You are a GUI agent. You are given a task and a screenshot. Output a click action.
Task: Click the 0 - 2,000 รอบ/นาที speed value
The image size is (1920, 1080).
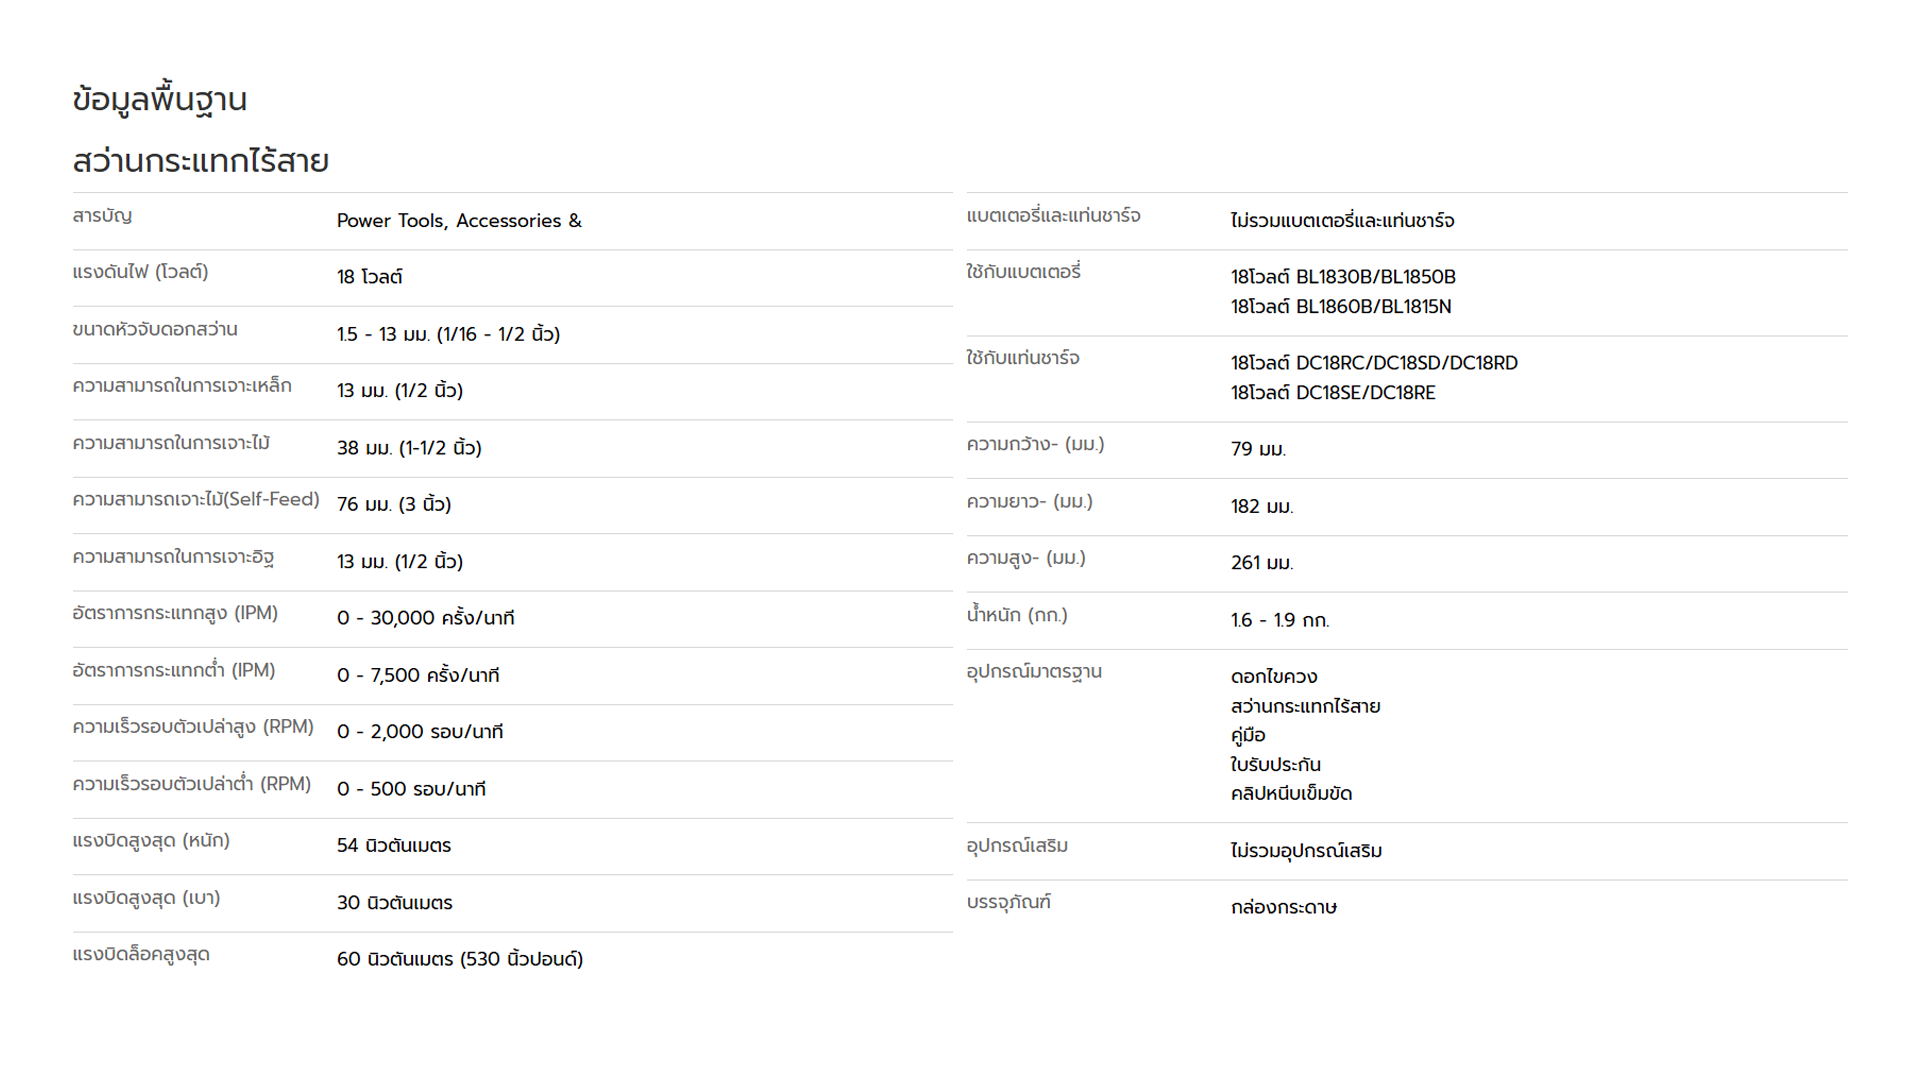tap(420, 732)
